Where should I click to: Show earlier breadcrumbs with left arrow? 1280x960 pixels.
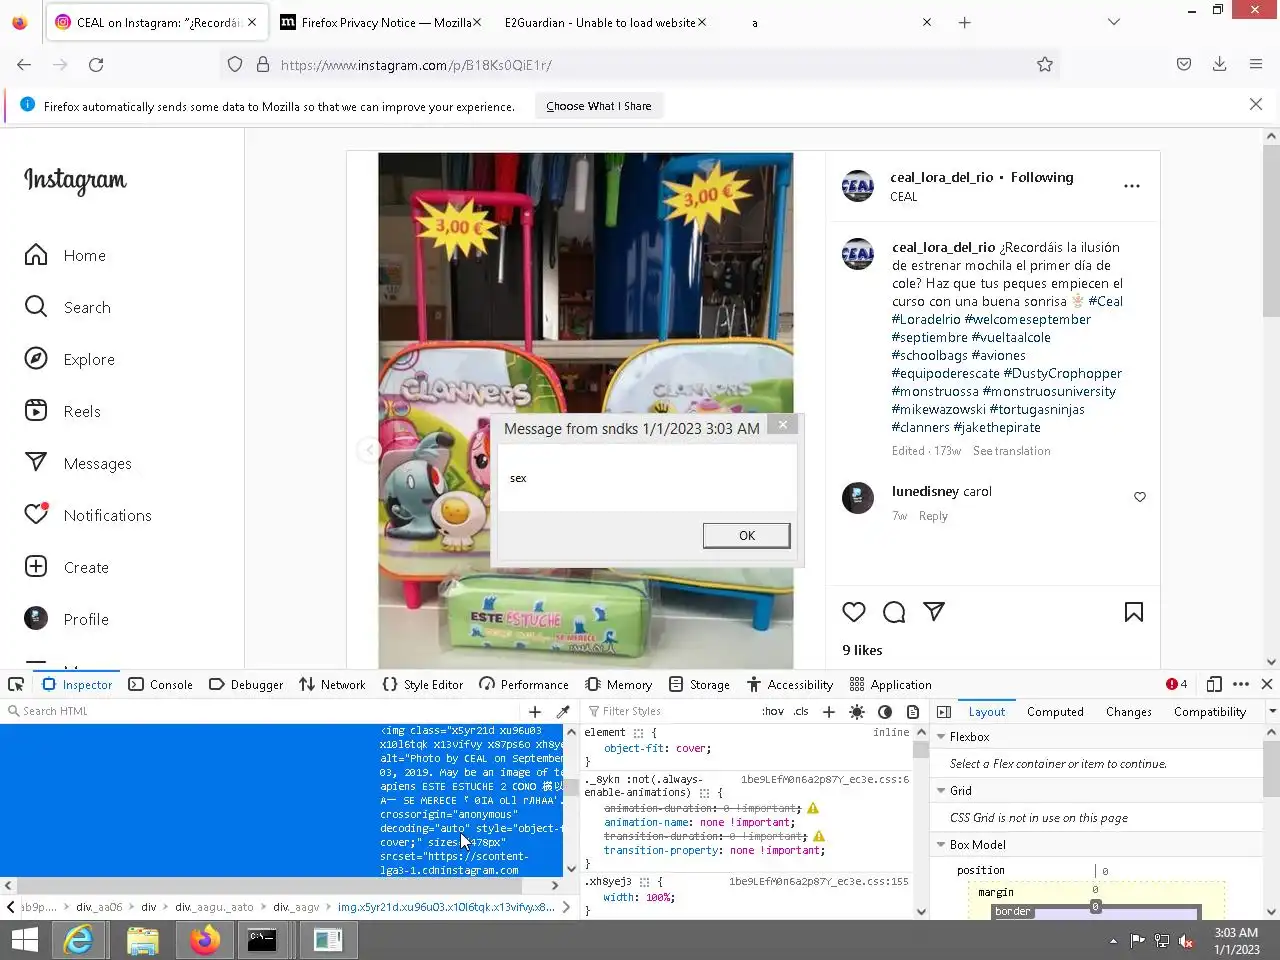(x=10, y=907)
